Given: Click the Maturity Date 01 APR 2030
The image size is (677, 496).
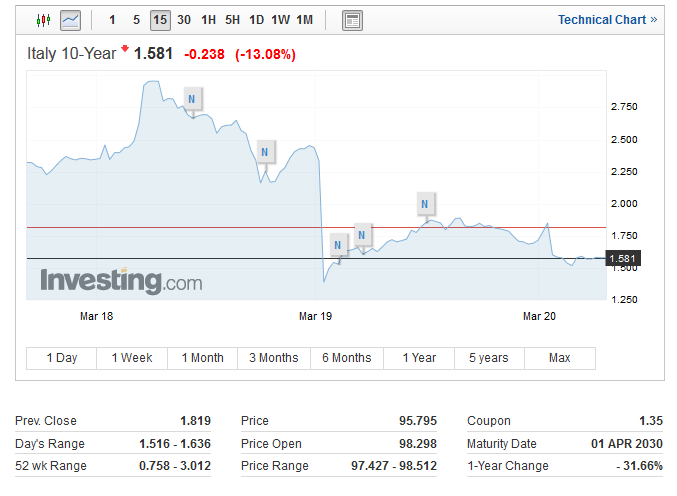Looking at the screenshot, I should click(627, 444).
